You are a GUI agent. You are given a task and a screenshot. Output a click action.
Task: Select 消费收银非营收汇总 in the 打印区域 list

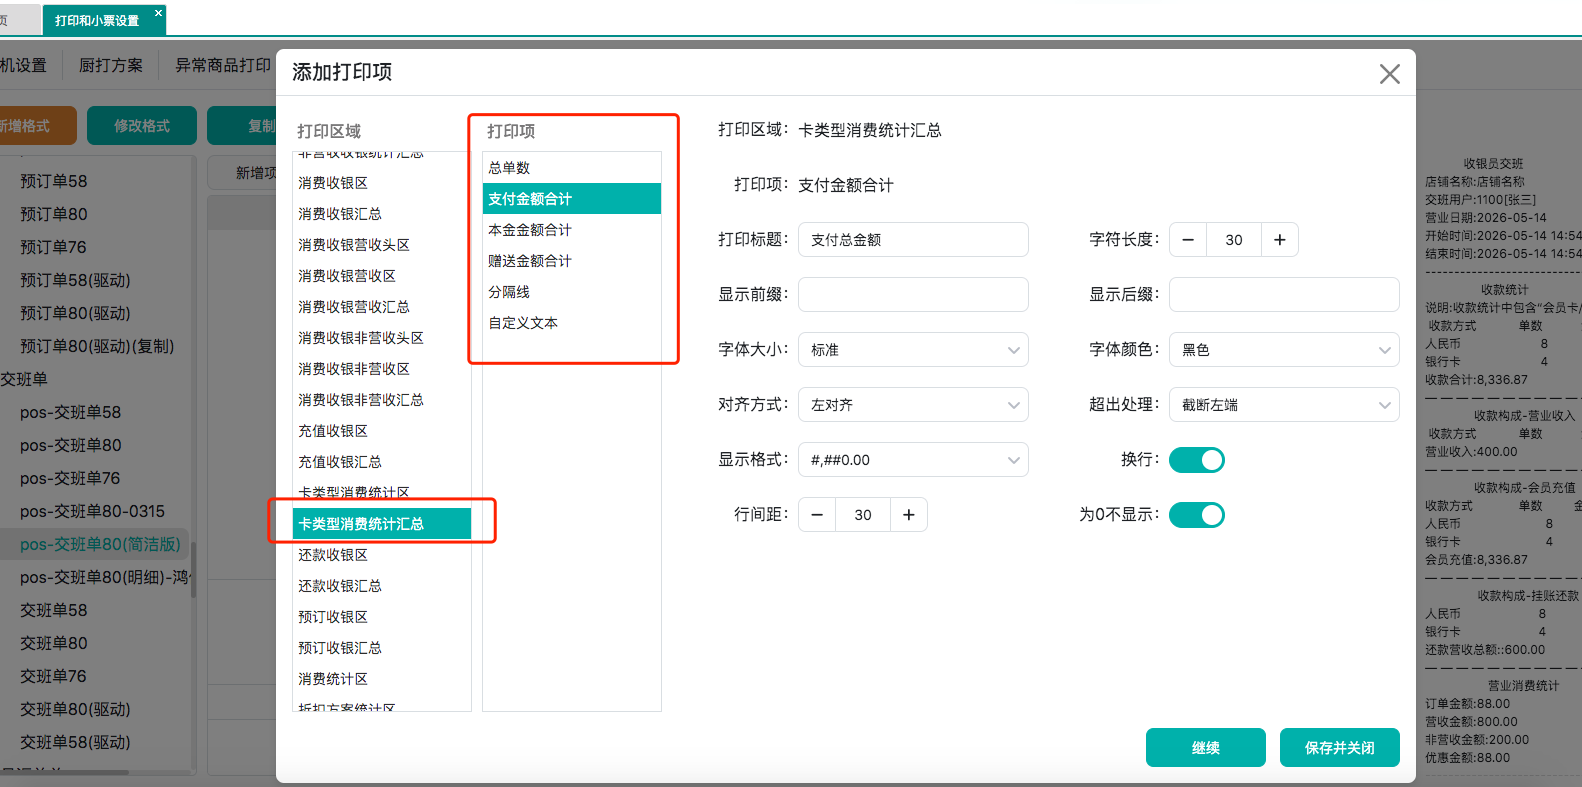tap(382, 400)
